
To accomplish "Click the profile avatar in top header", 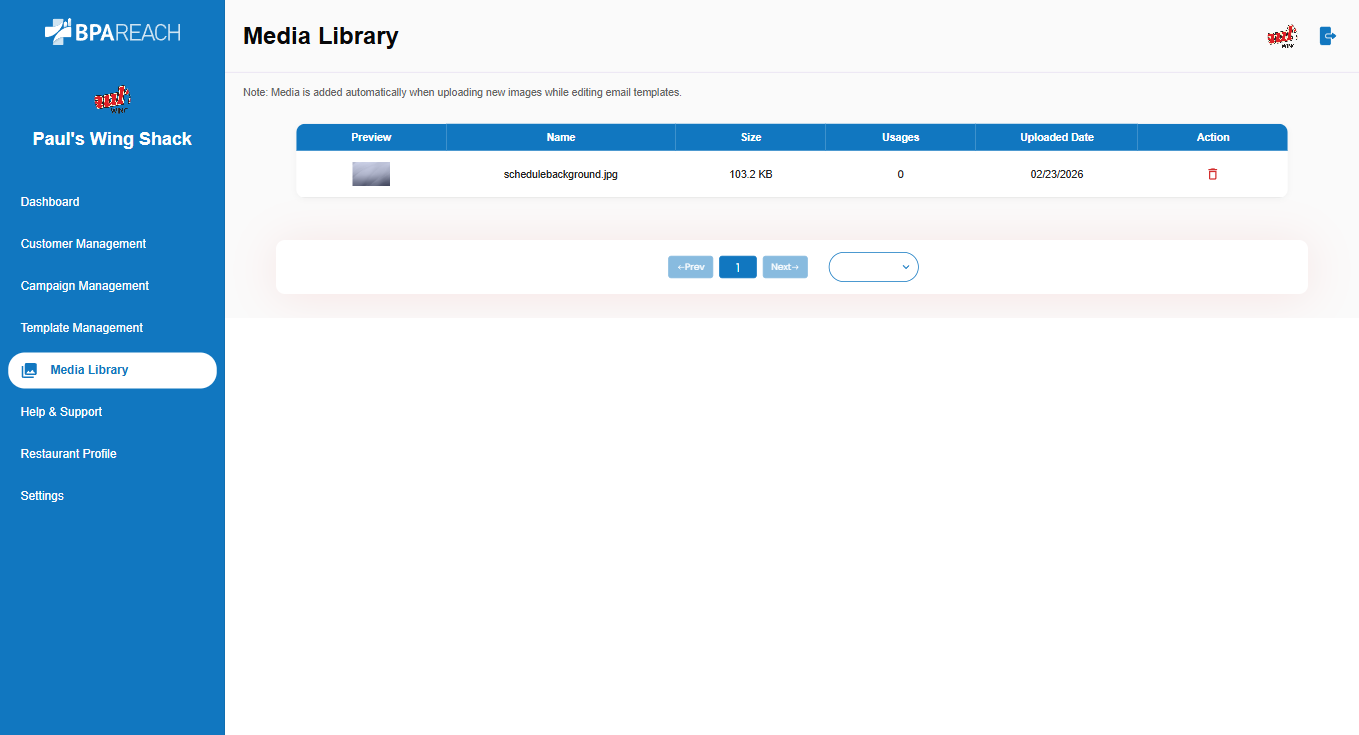I will click(x=1281, y=37).
